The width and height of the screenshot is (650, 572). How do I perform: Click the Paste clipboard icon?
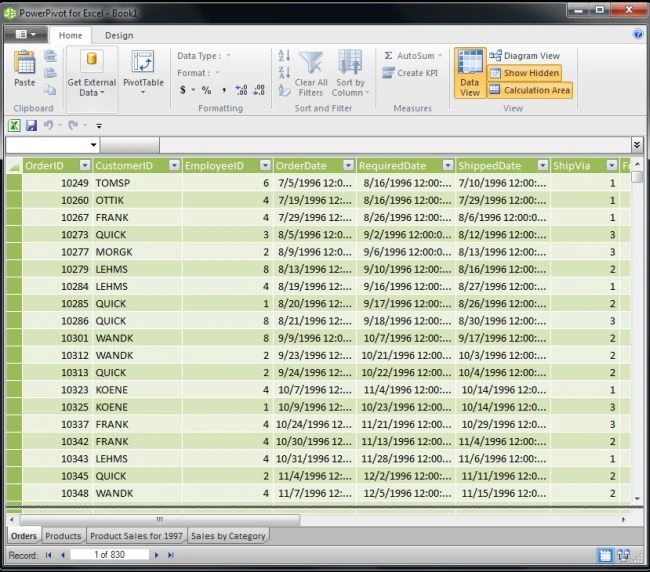coord(25,62)
